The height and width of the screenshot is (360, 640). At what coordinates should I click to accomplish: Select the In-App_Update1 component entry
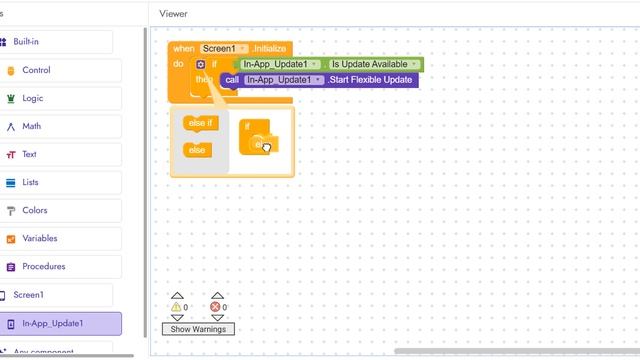(60, 324)
